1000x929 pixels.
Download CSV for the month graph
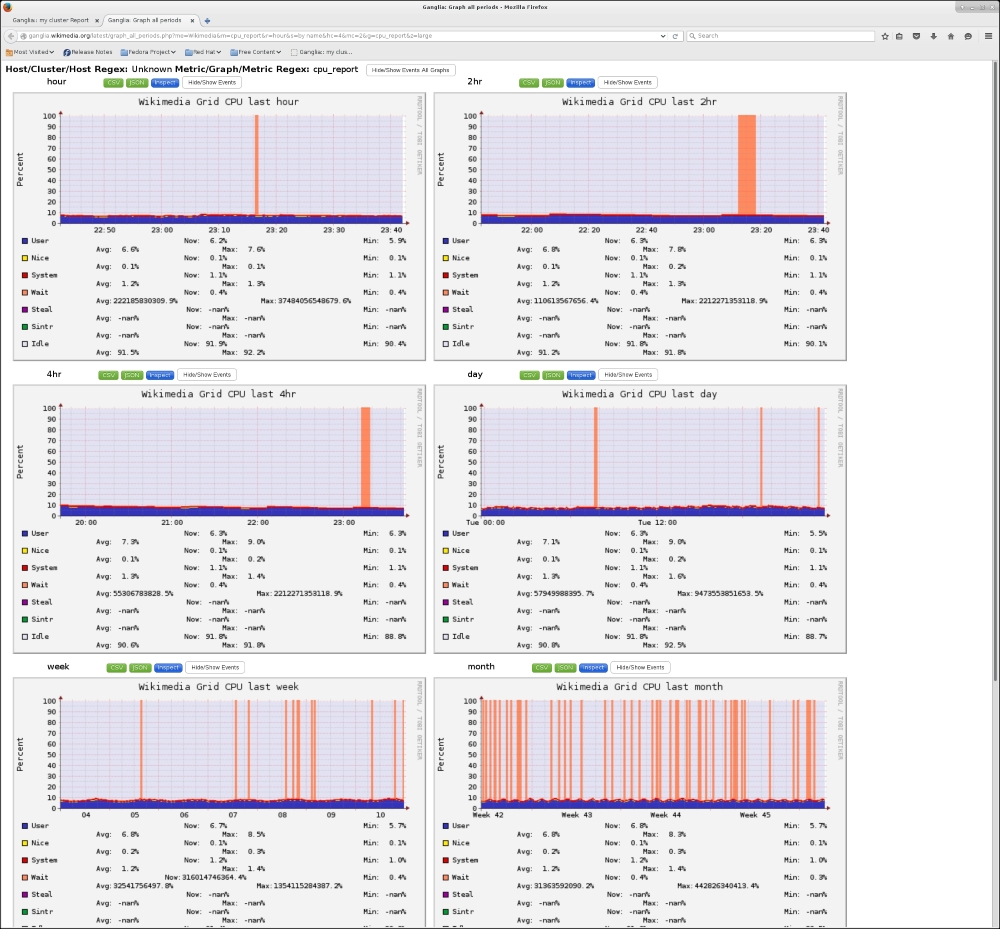pyautogui.click(x=541, y=668)
